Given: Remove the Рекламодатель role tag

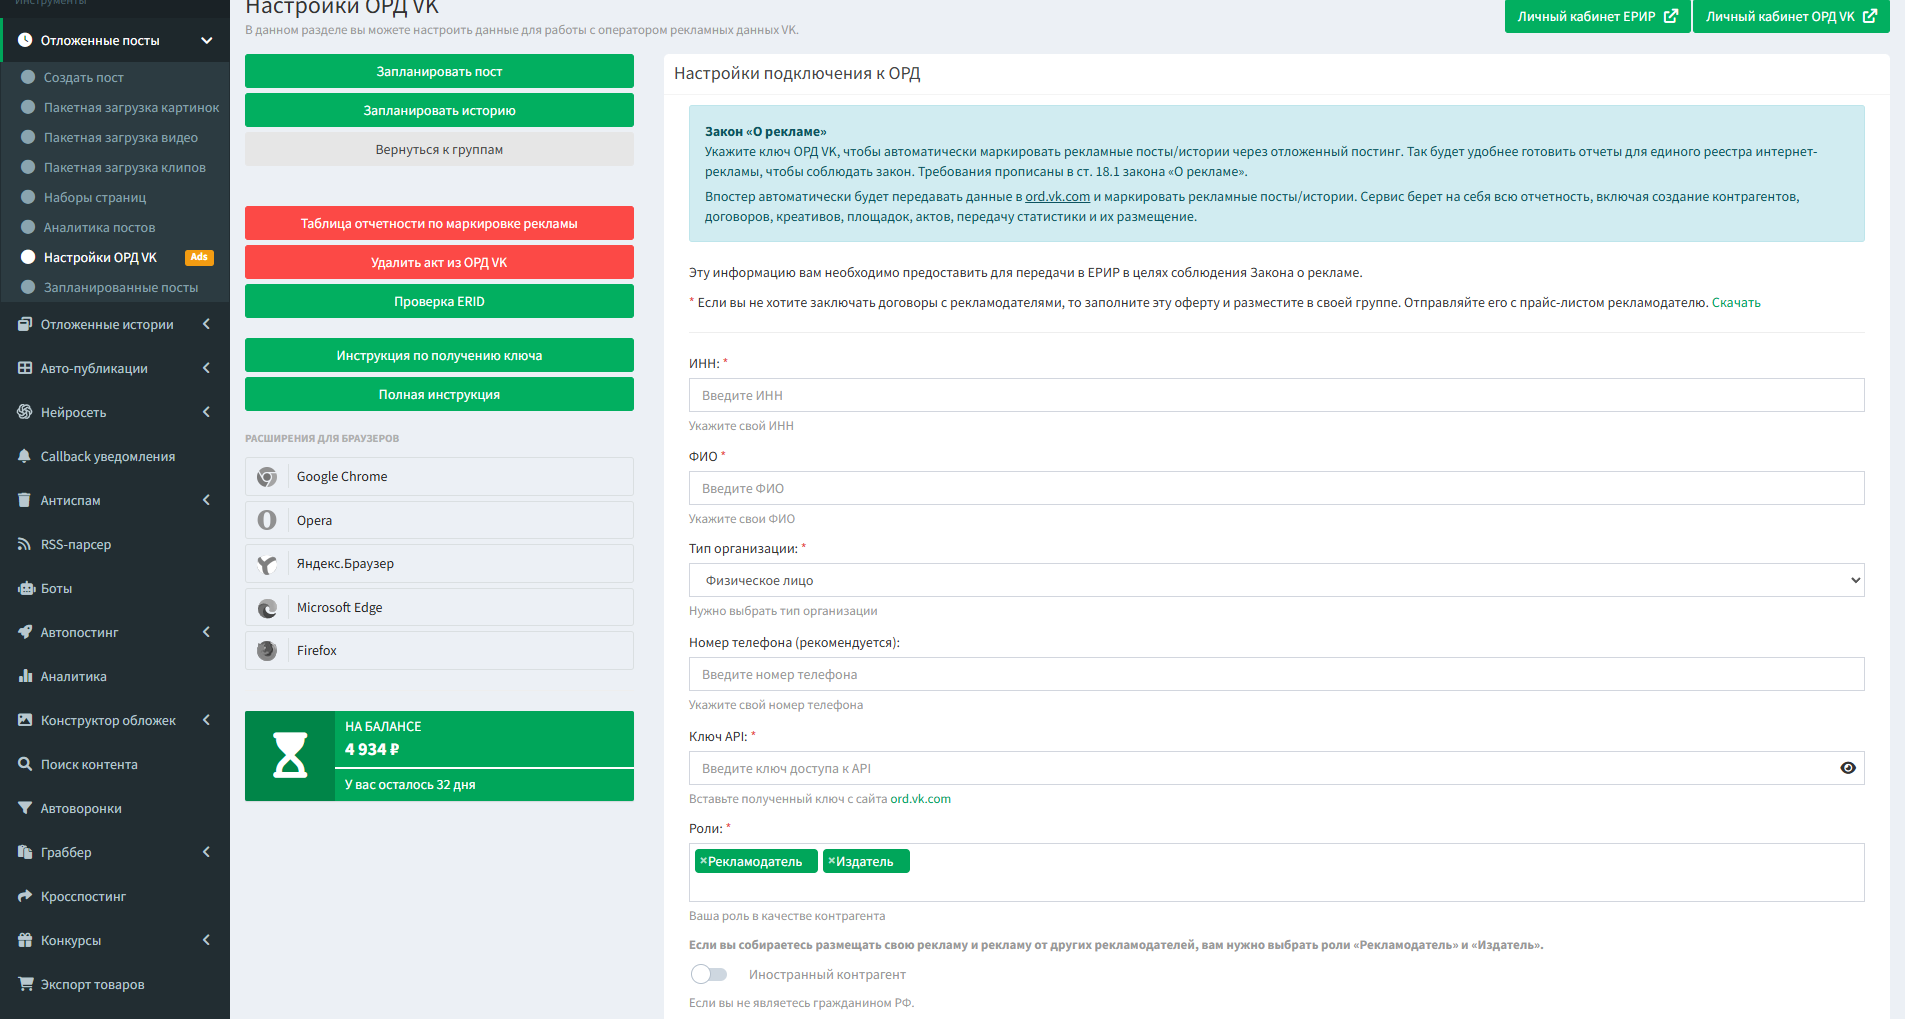Looking at the screenshot, I should coord(703,861).
